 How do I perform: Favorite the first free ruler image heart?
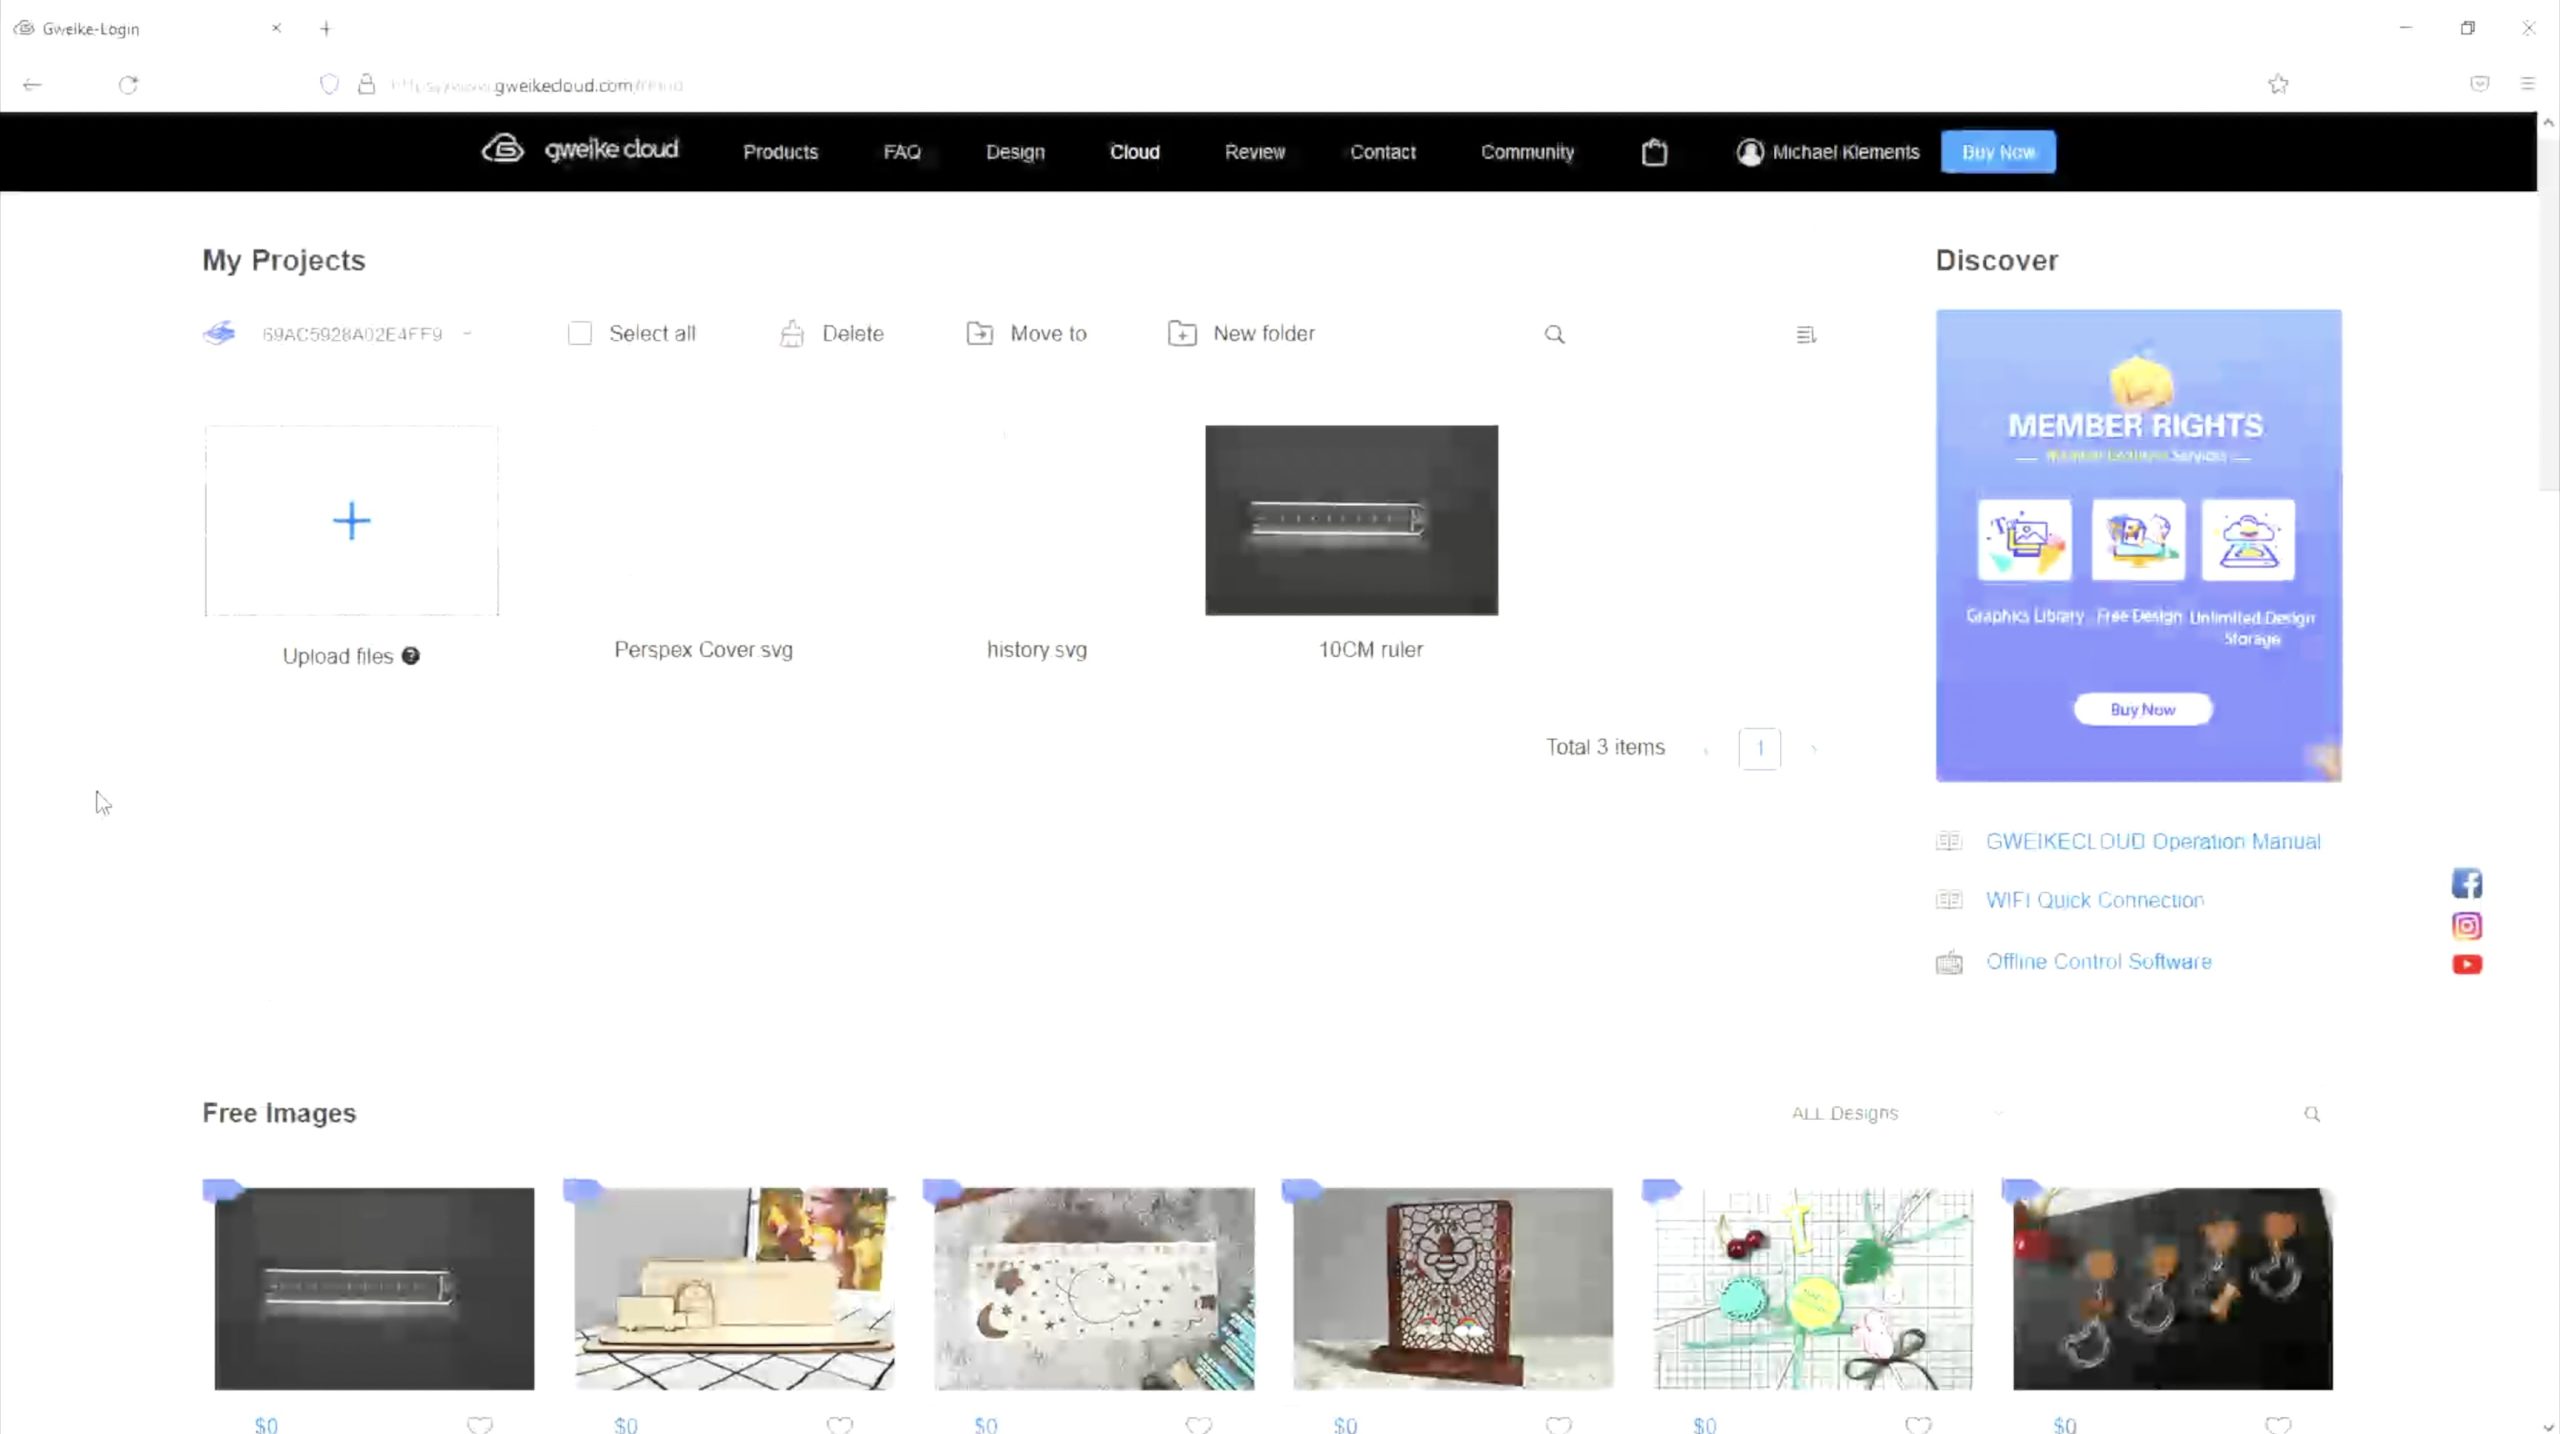click(x=480, y=1424)
